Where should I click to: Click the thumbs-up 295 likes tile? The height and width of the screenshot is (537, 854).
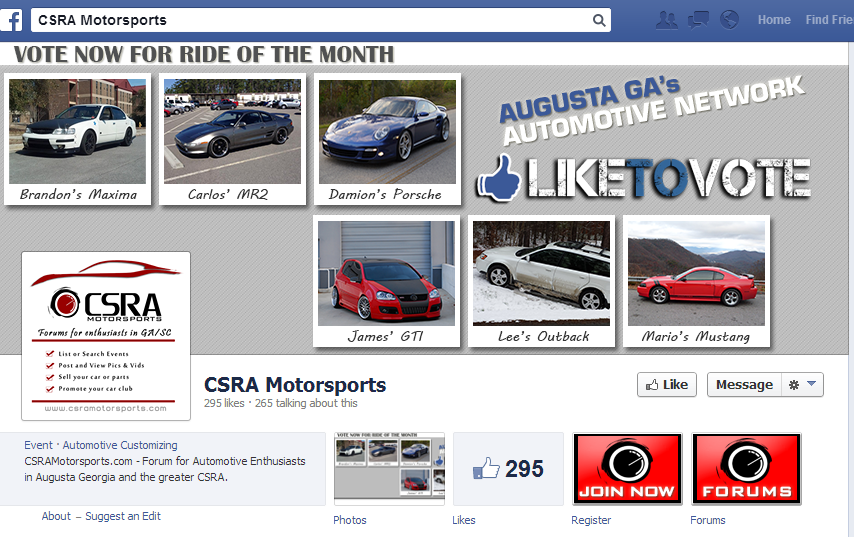pyautogui.click(x=509, y=469)
